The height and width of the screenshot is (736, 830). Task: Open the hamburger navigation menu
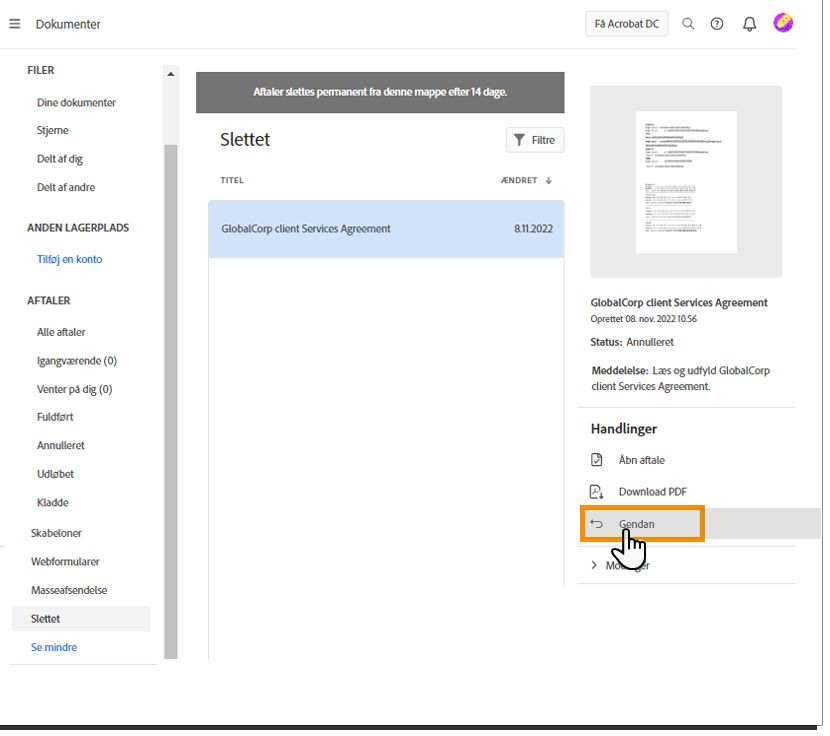(x=15, y=24)
